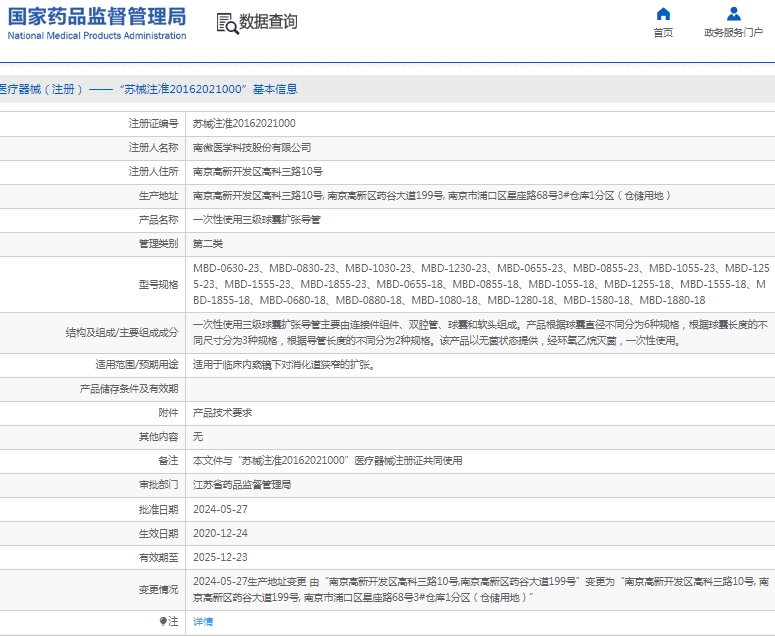775x637 pixels.
Task: Select registration number 苏械注准20162021000 value
Action: 244,124
